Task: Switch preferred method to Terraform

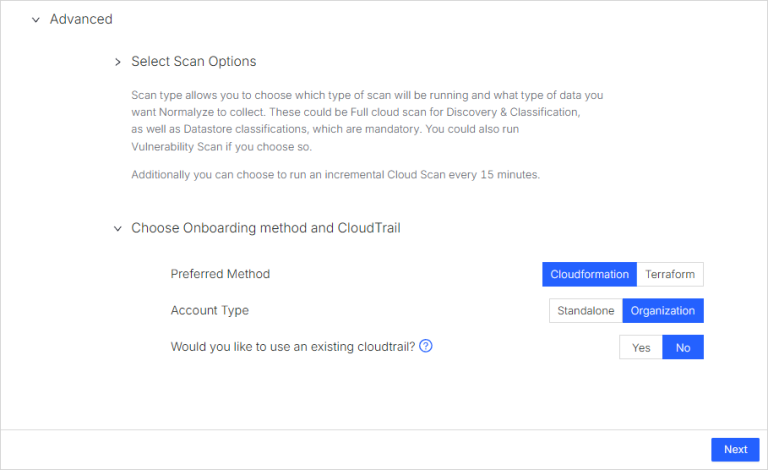Action: [670, 274]
